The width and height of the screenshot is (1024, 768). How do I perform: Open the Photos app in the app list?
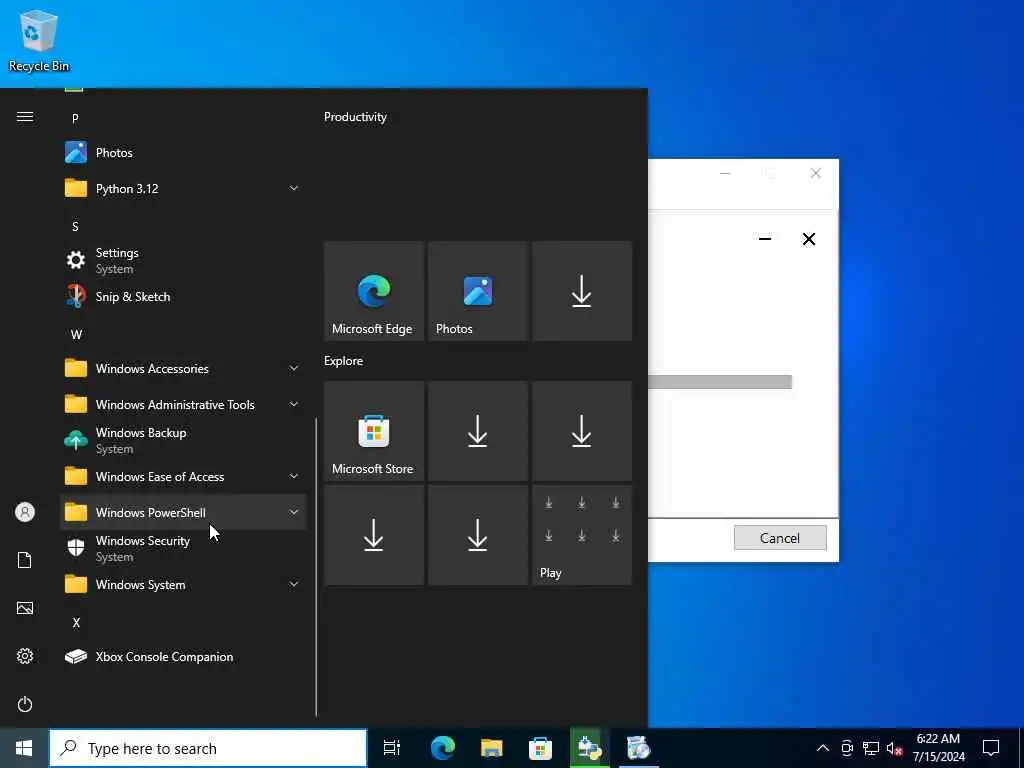pyautogui.click(x=183, y=153)
